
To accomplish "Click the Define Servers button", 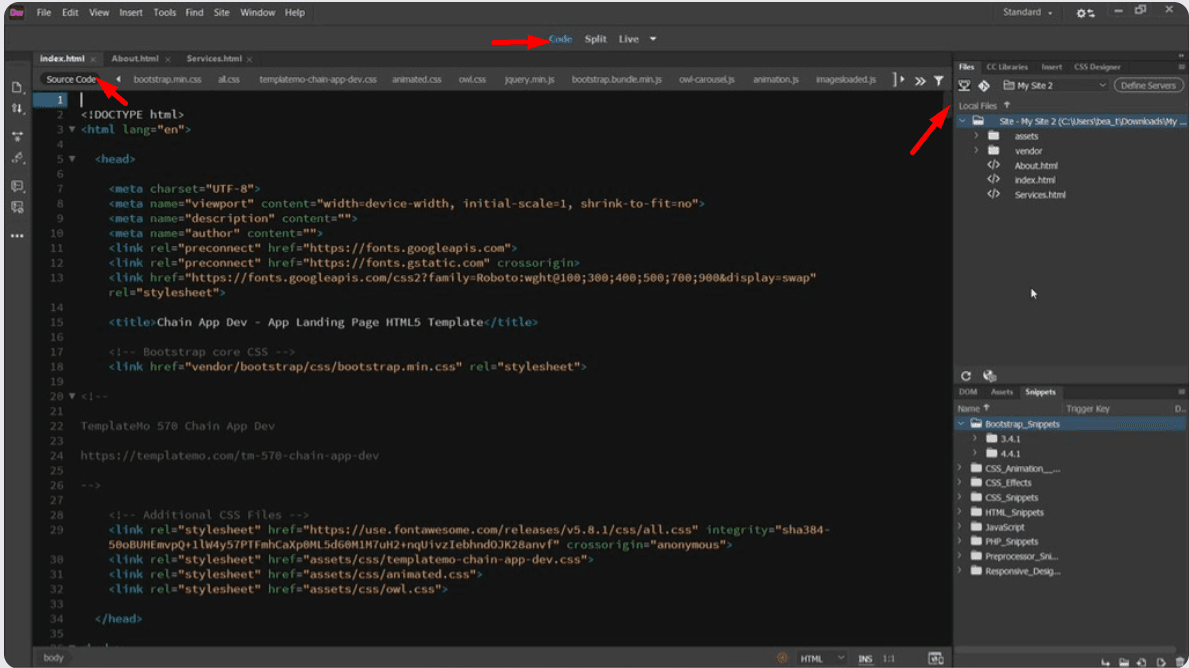I will point(1148,86).
